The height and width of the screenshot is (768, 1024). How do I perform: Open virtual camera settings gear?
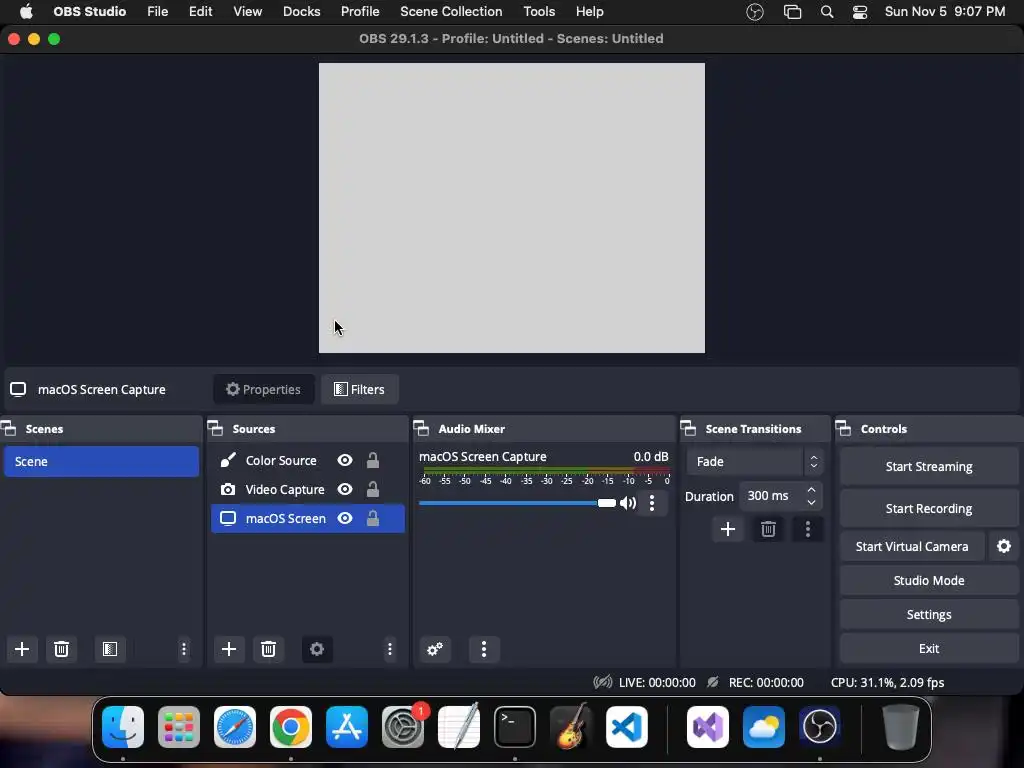pyautogui.click(x=1004, y=547)
